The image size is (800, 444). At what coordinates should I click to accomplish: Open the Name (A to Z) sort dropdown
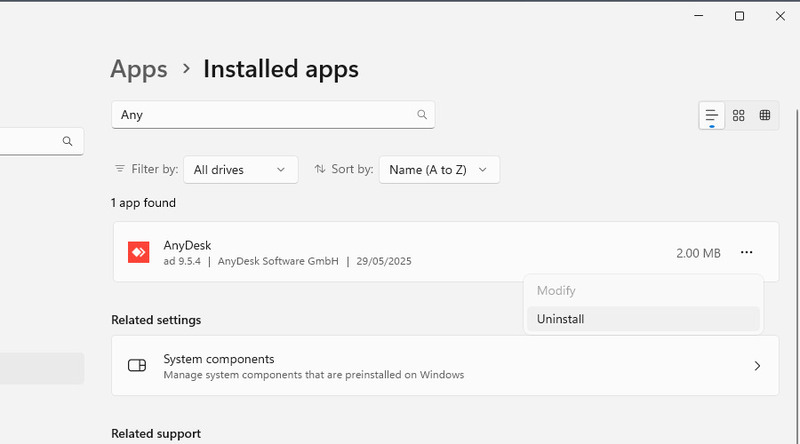coord(439,170)
